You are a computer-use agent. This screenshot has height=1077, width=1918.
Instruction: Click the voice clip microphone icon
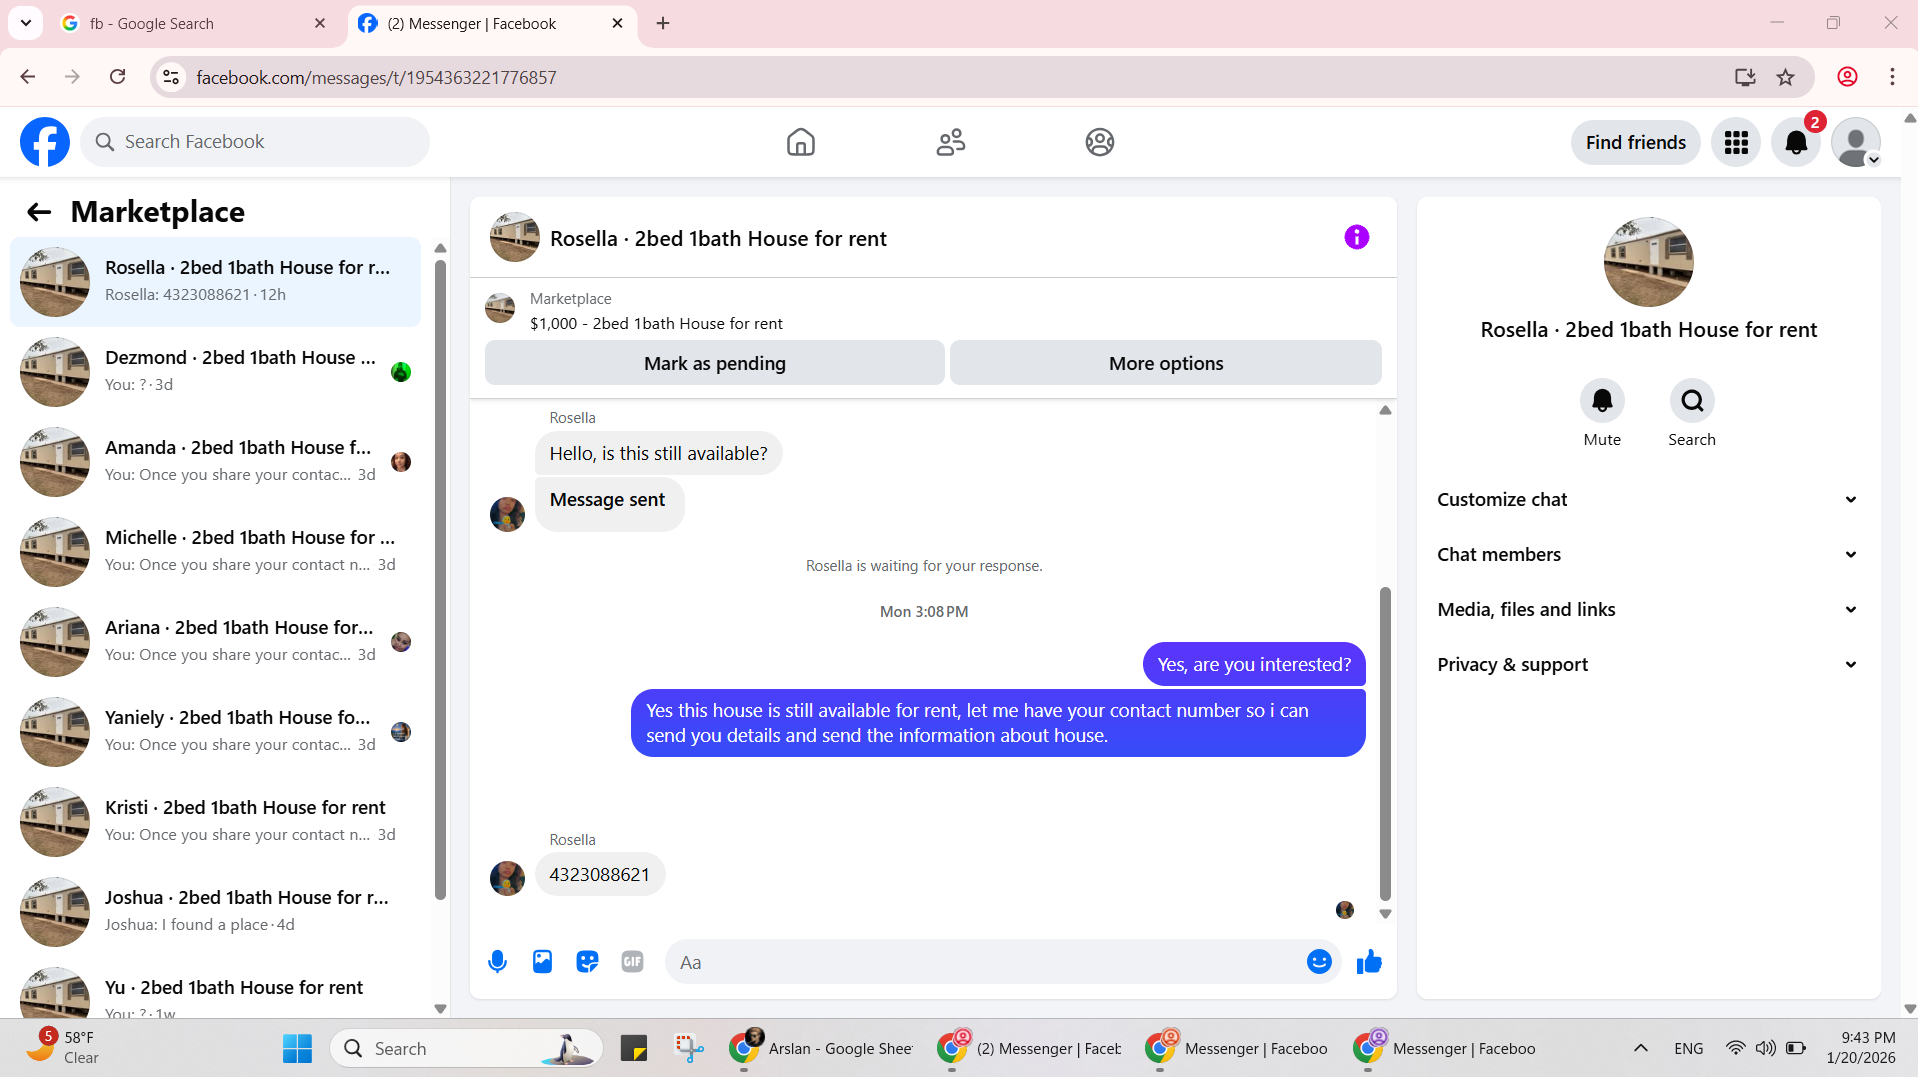click(497, 962)
